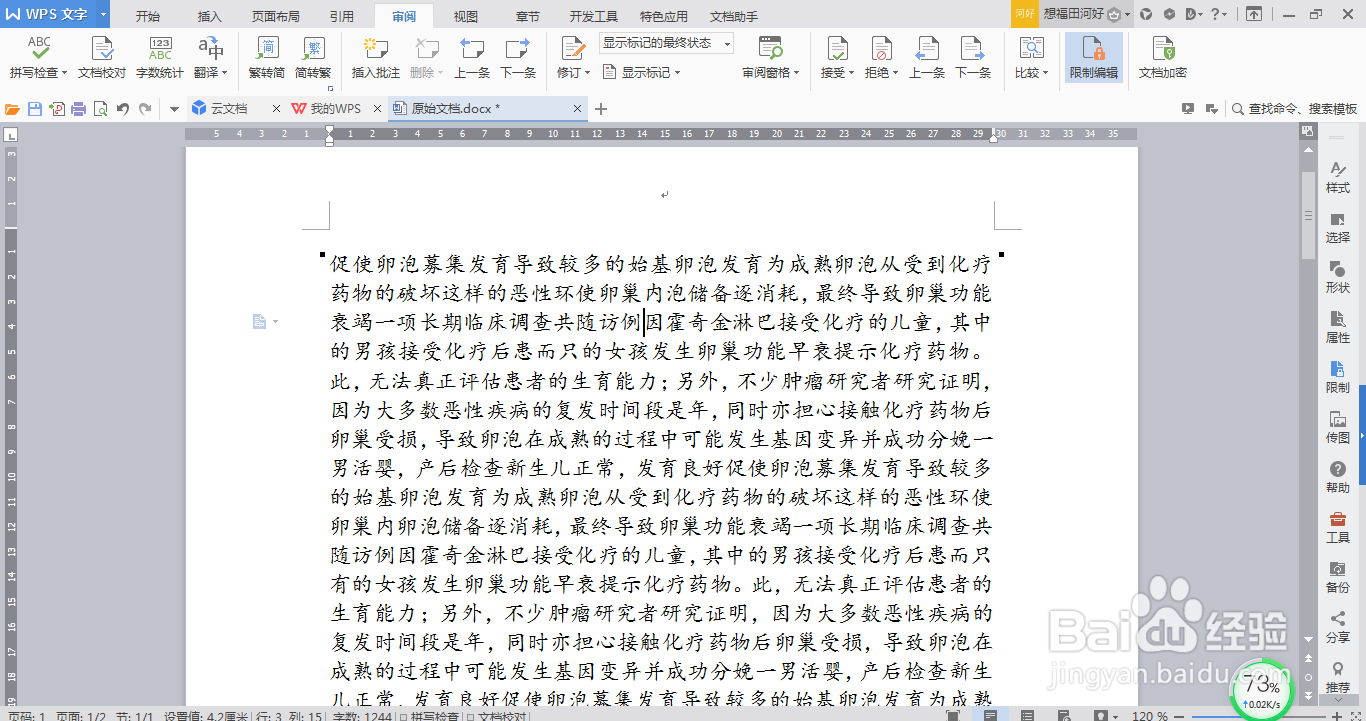Open the 分享 share sidebar panel
Screen dimensions: 1366x721
(1337, 628)
